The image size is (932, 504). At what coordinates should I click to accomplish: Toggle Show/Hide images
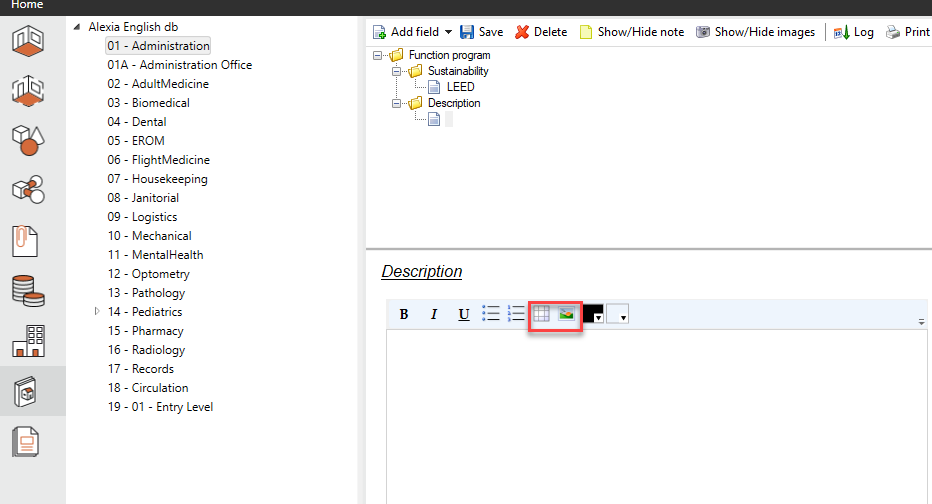pos(755,32)
